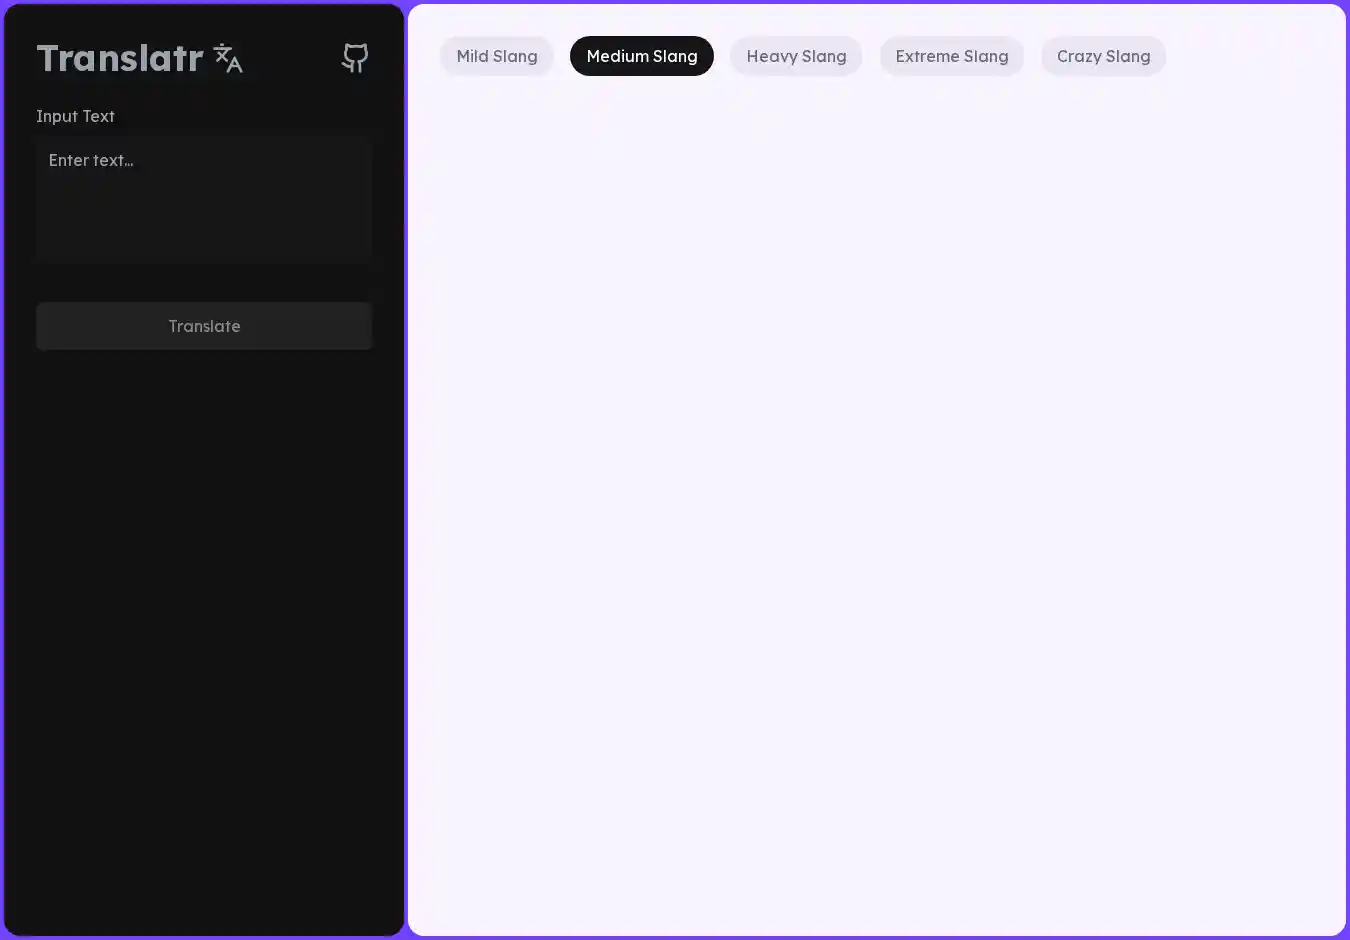1350x940 pixels.
Task: Choose the Extreme Slang level
Action: 951,56
